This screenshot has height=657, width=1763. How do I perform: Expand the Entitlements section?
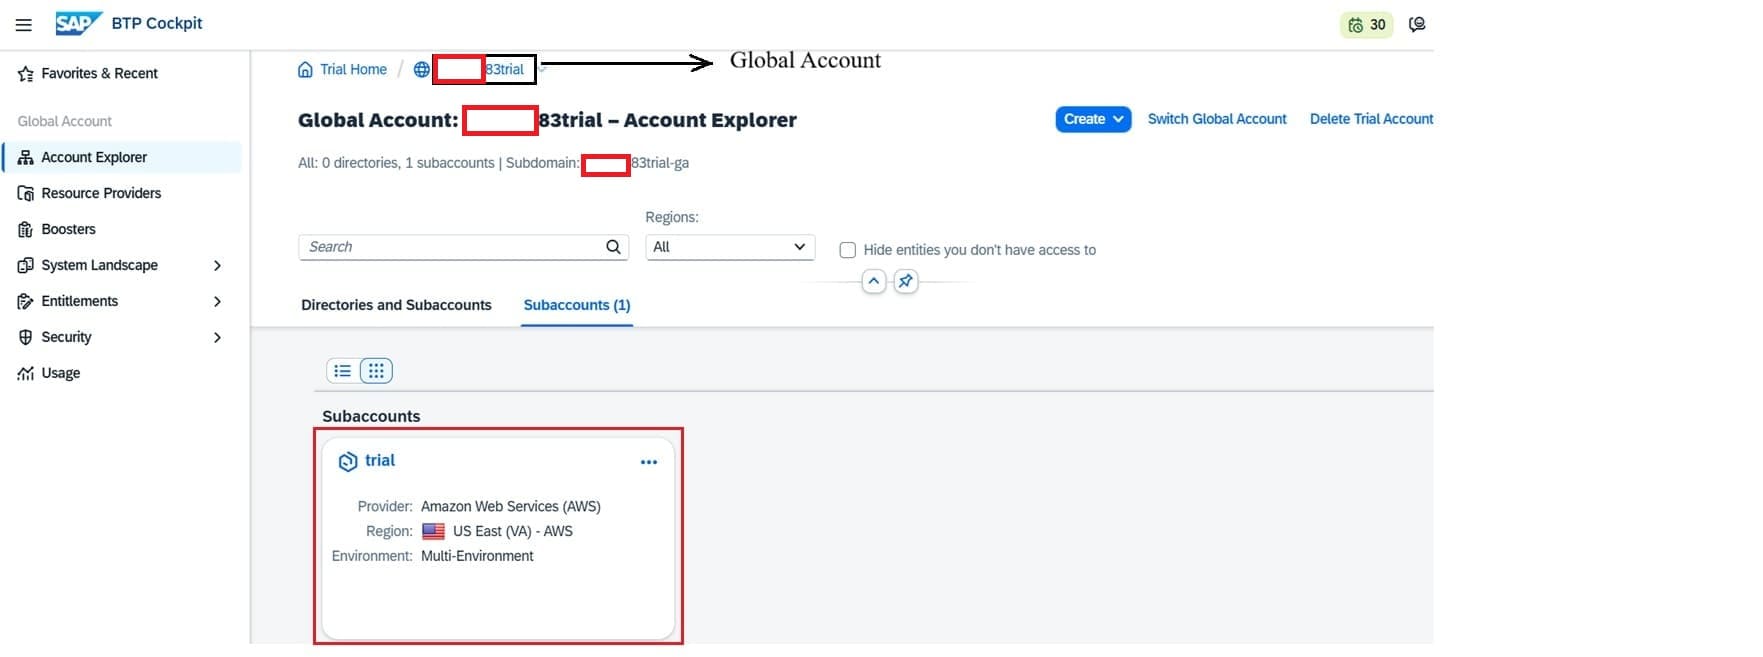[217, 302]
